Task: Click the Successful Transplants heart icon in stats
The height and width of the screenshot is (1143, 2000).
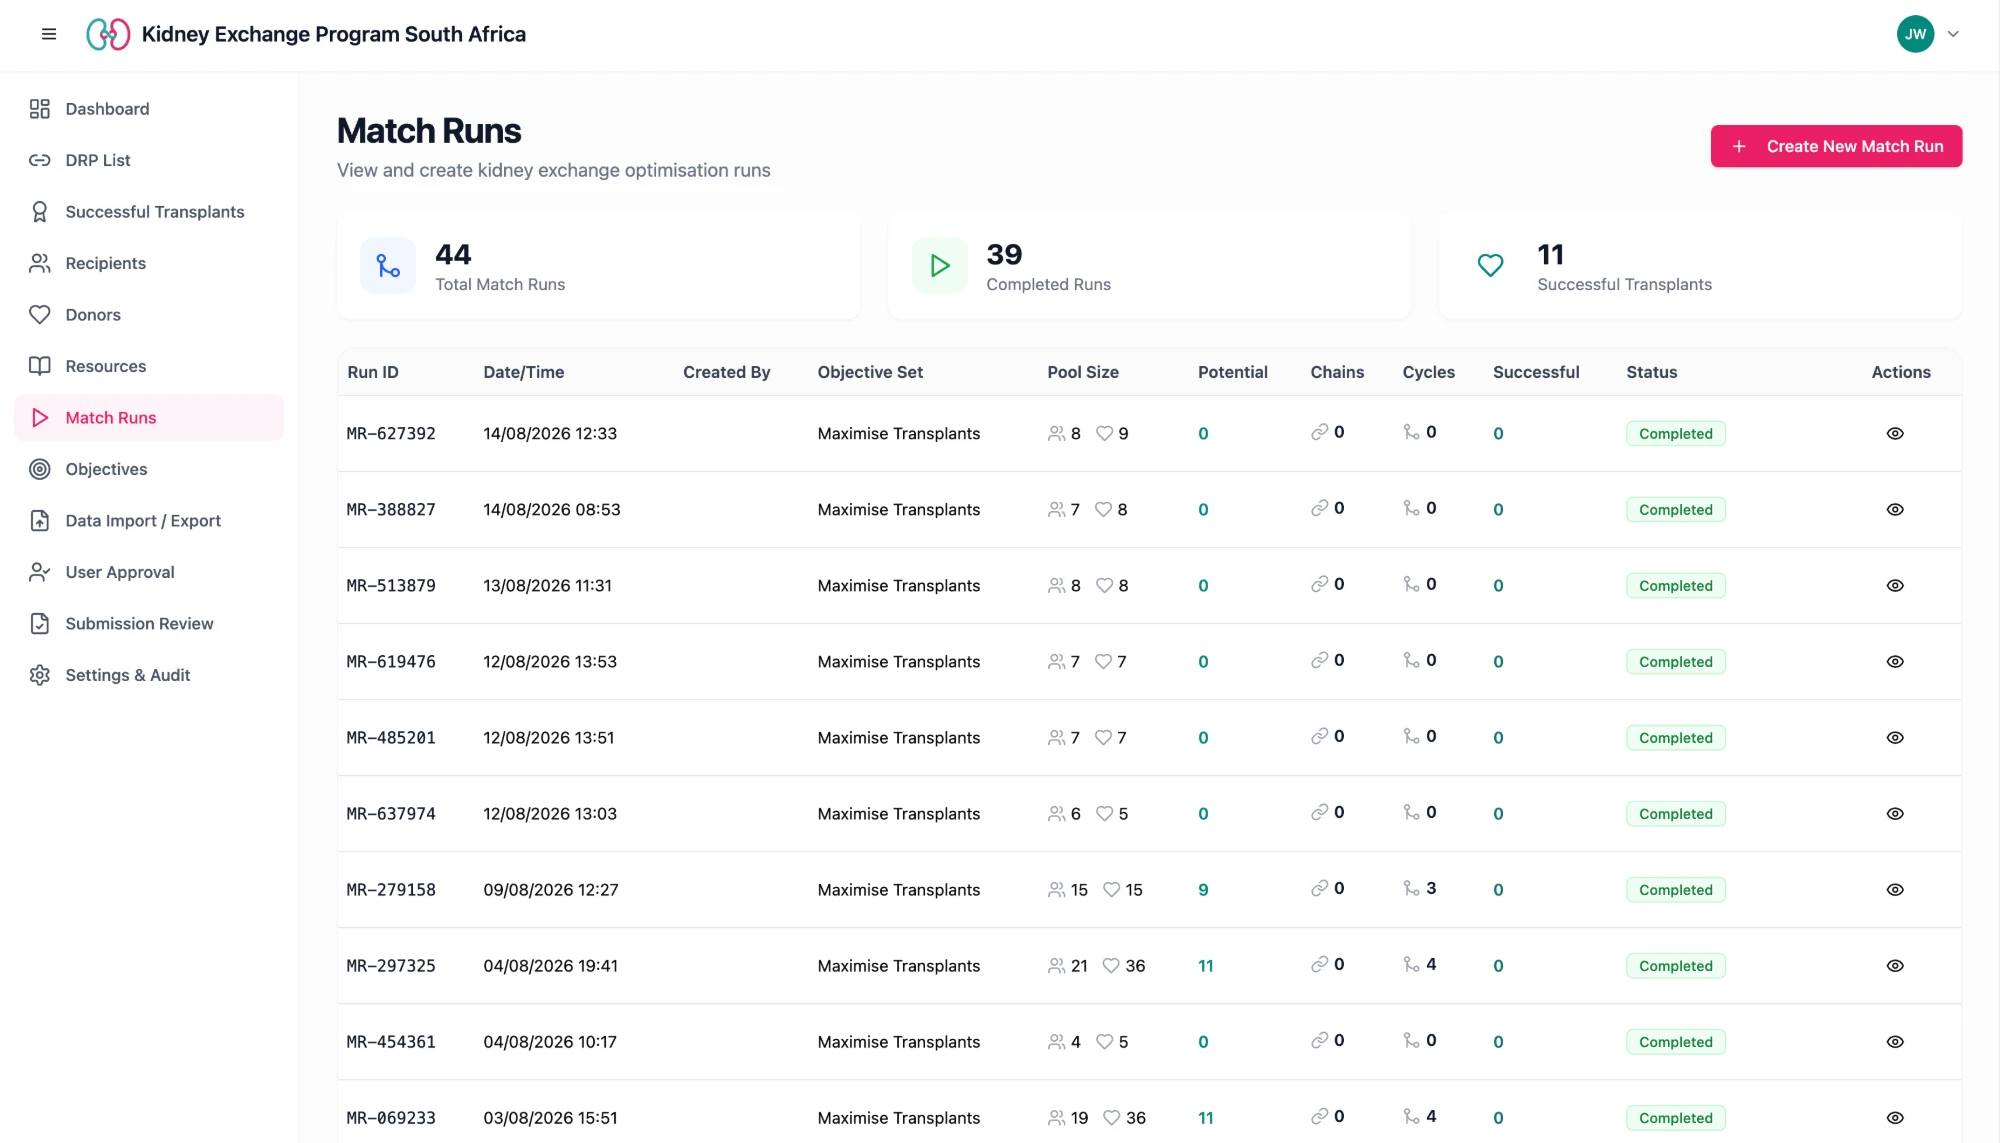Action: pos(1490,266)
